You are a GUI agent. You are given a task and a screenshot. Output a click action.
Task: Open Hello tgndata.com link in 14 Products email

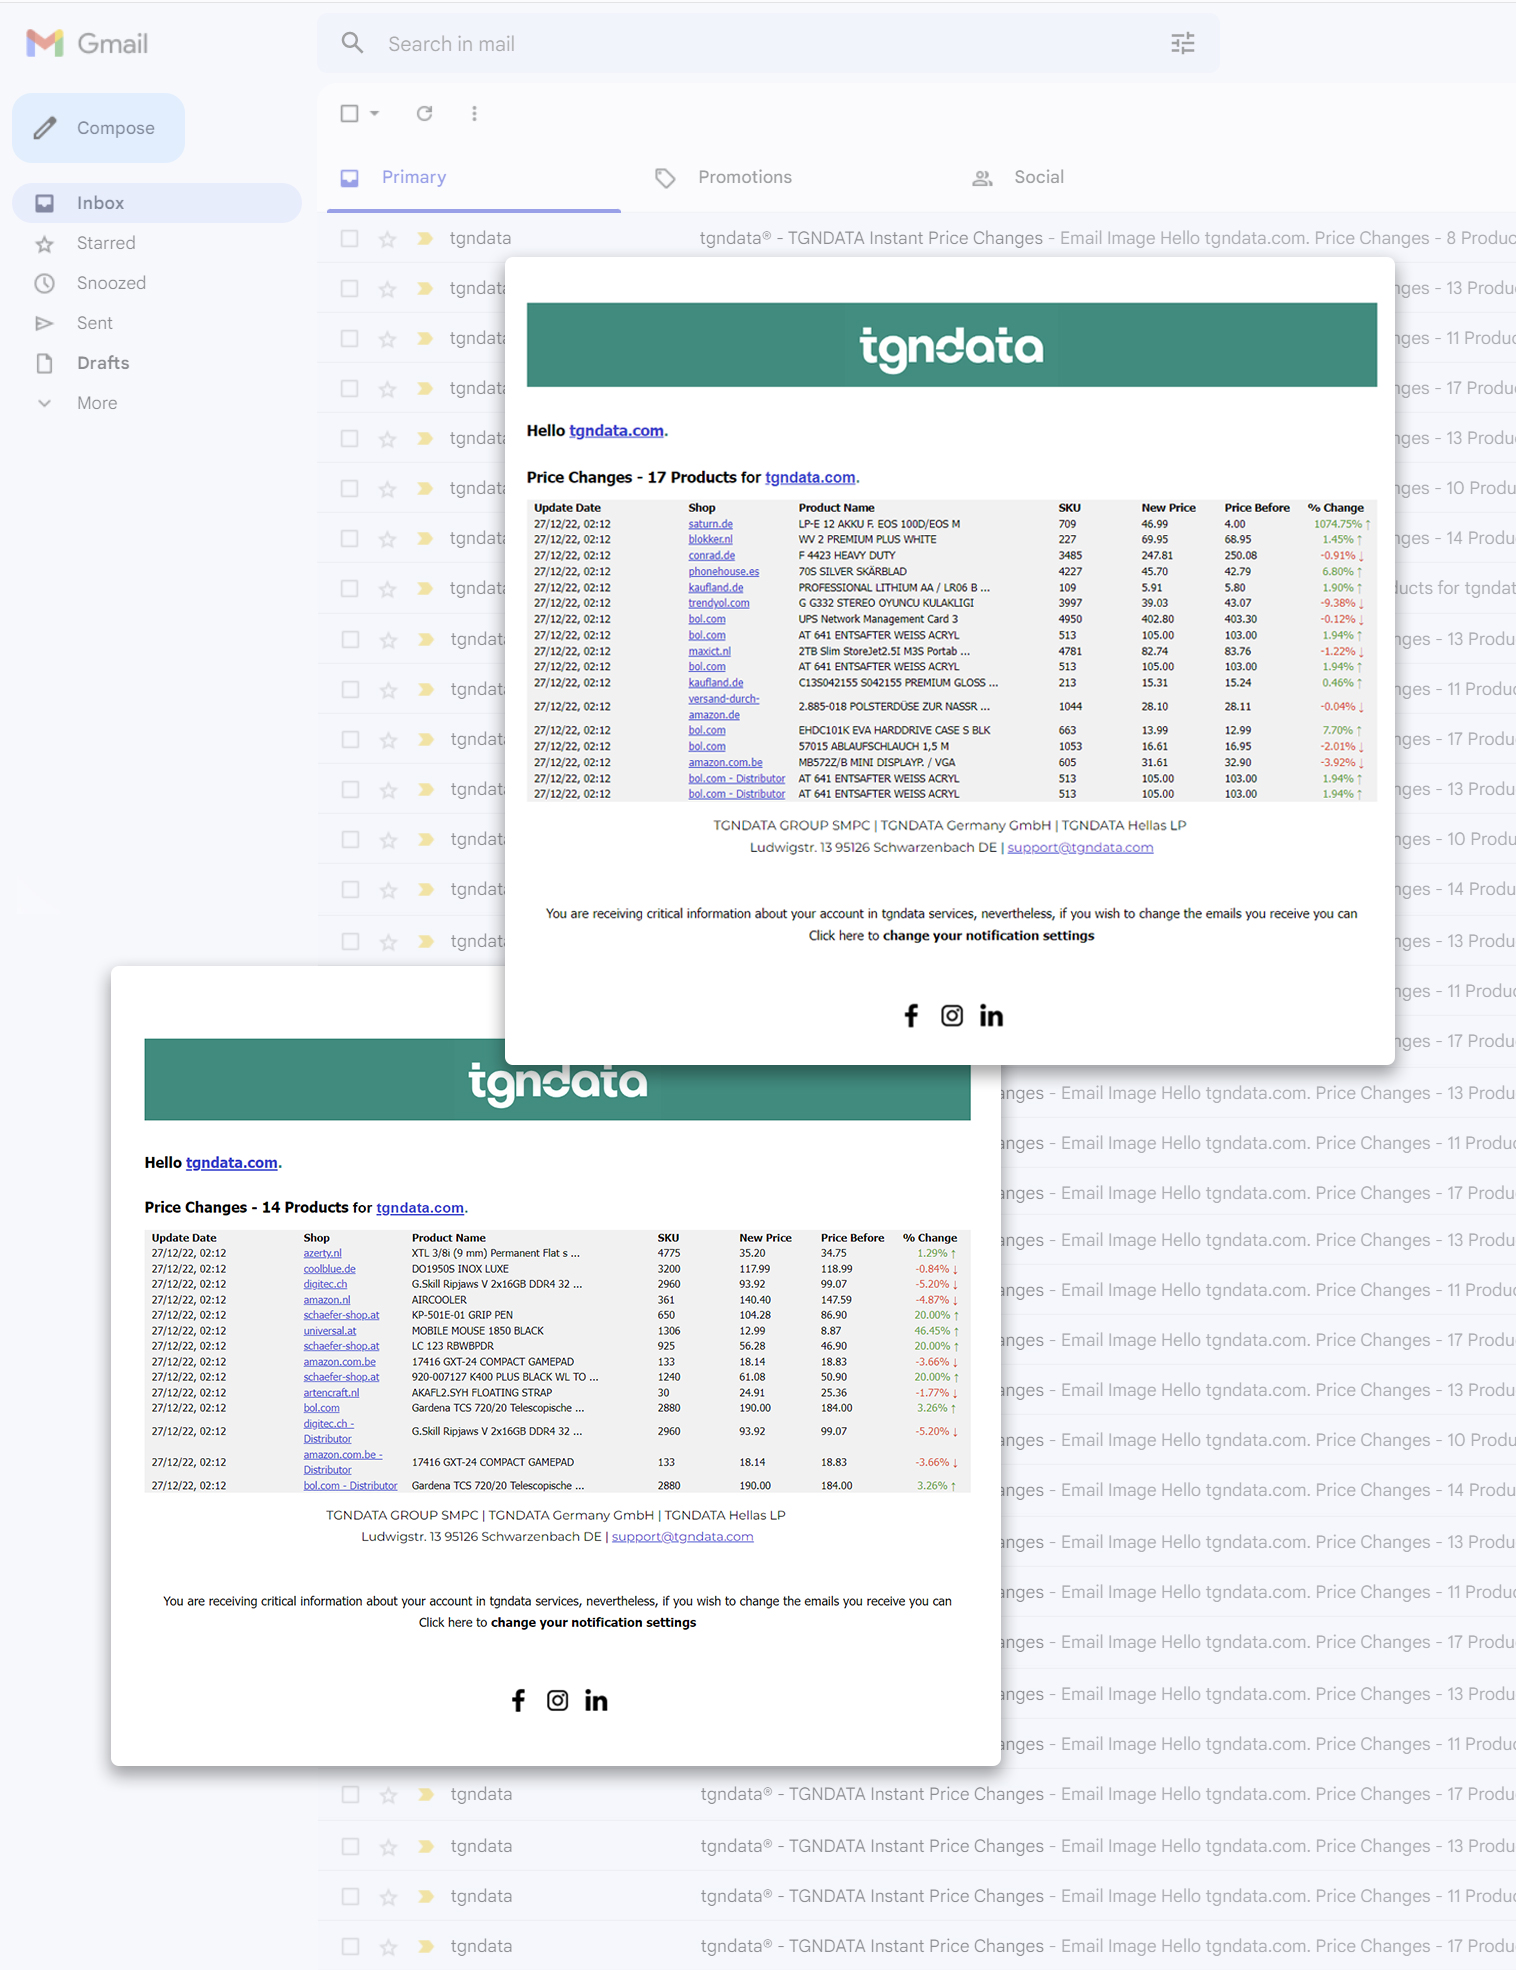coord(232,1163)
